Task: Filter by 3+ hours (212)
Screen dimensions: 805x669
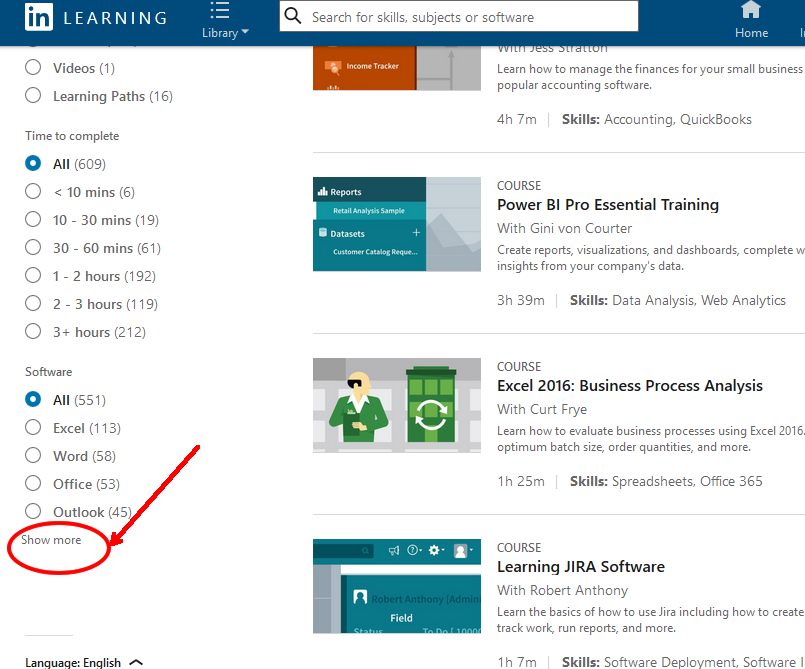Action: pos(33,331)
